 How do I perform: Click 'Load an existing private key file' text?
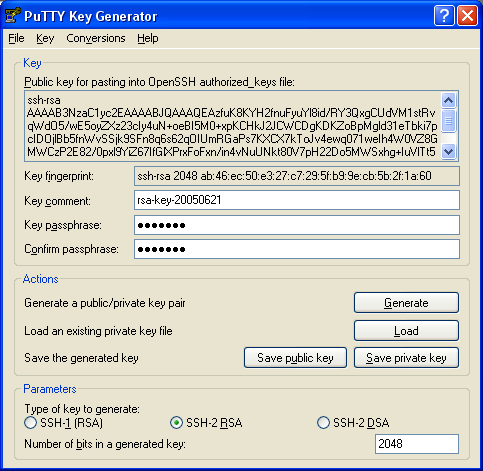(98, 331)
